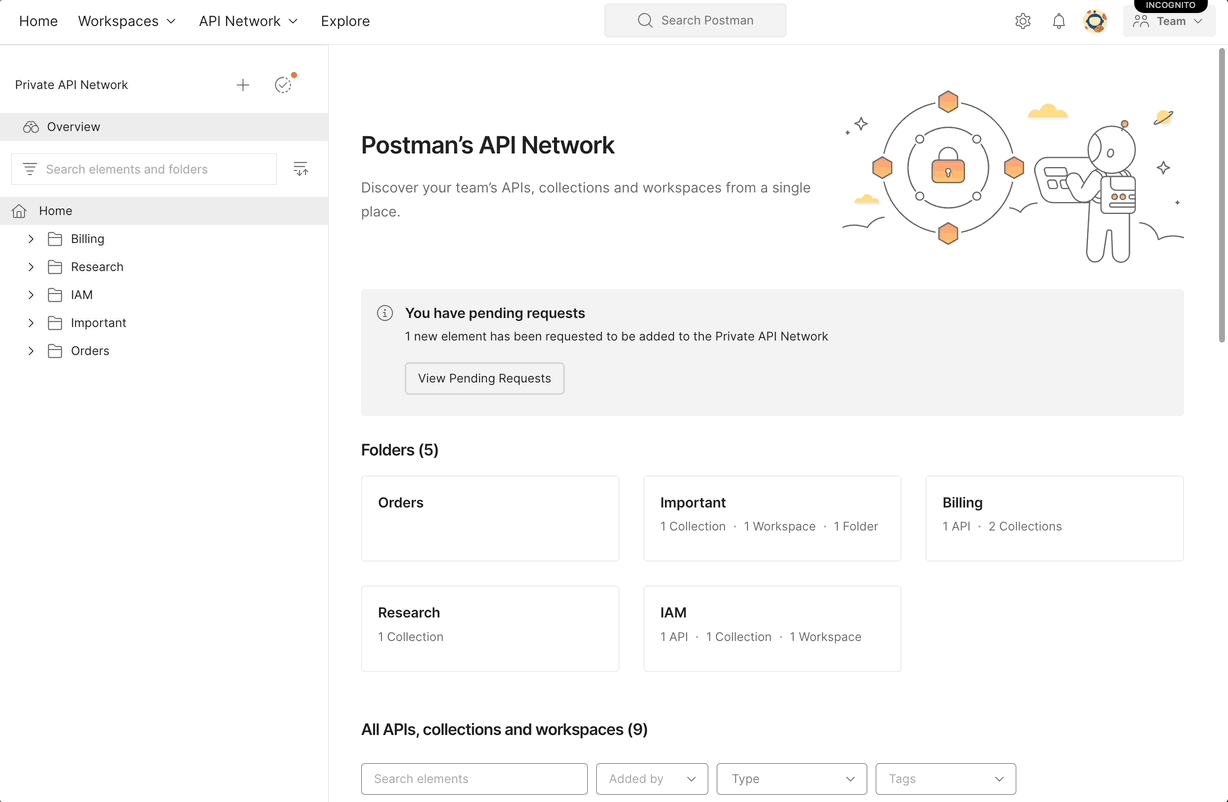Expand the IAM folder in the sidebar
1228x802 pixels.
30,295
